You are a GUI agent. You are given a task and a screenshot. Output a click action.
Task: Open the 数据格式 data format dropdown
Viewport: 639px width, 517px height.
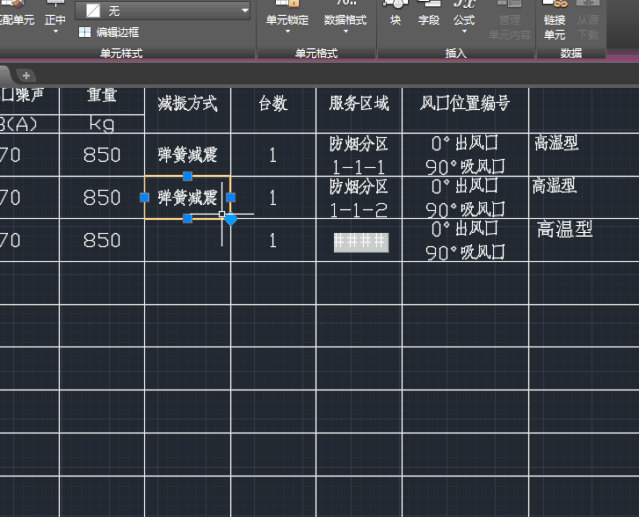click(345, 17)
